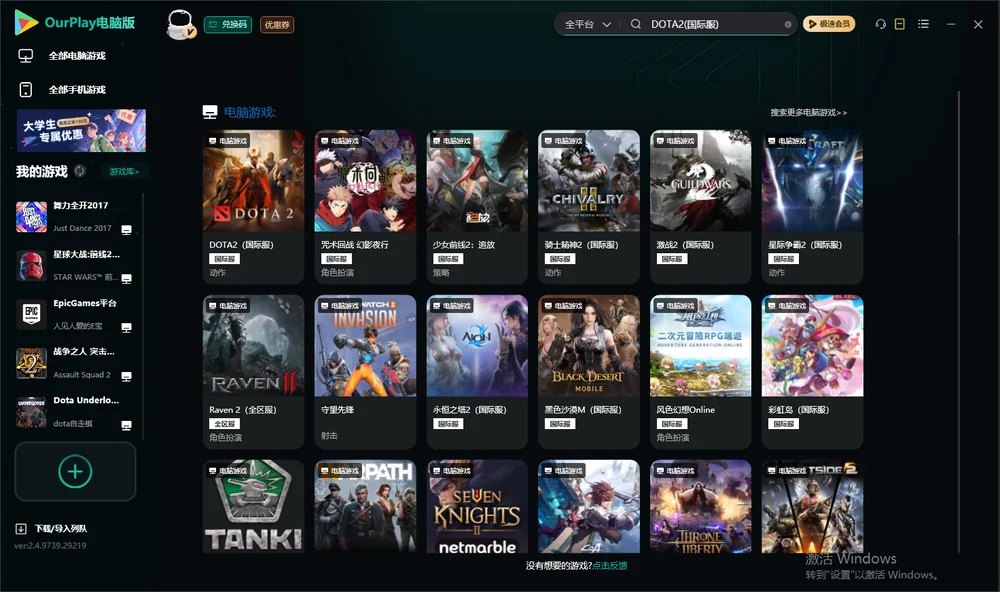The image size is (1000, 592).
Task: Open the Guild Wars 2 game cover
Action: click(x=700, y=181)
